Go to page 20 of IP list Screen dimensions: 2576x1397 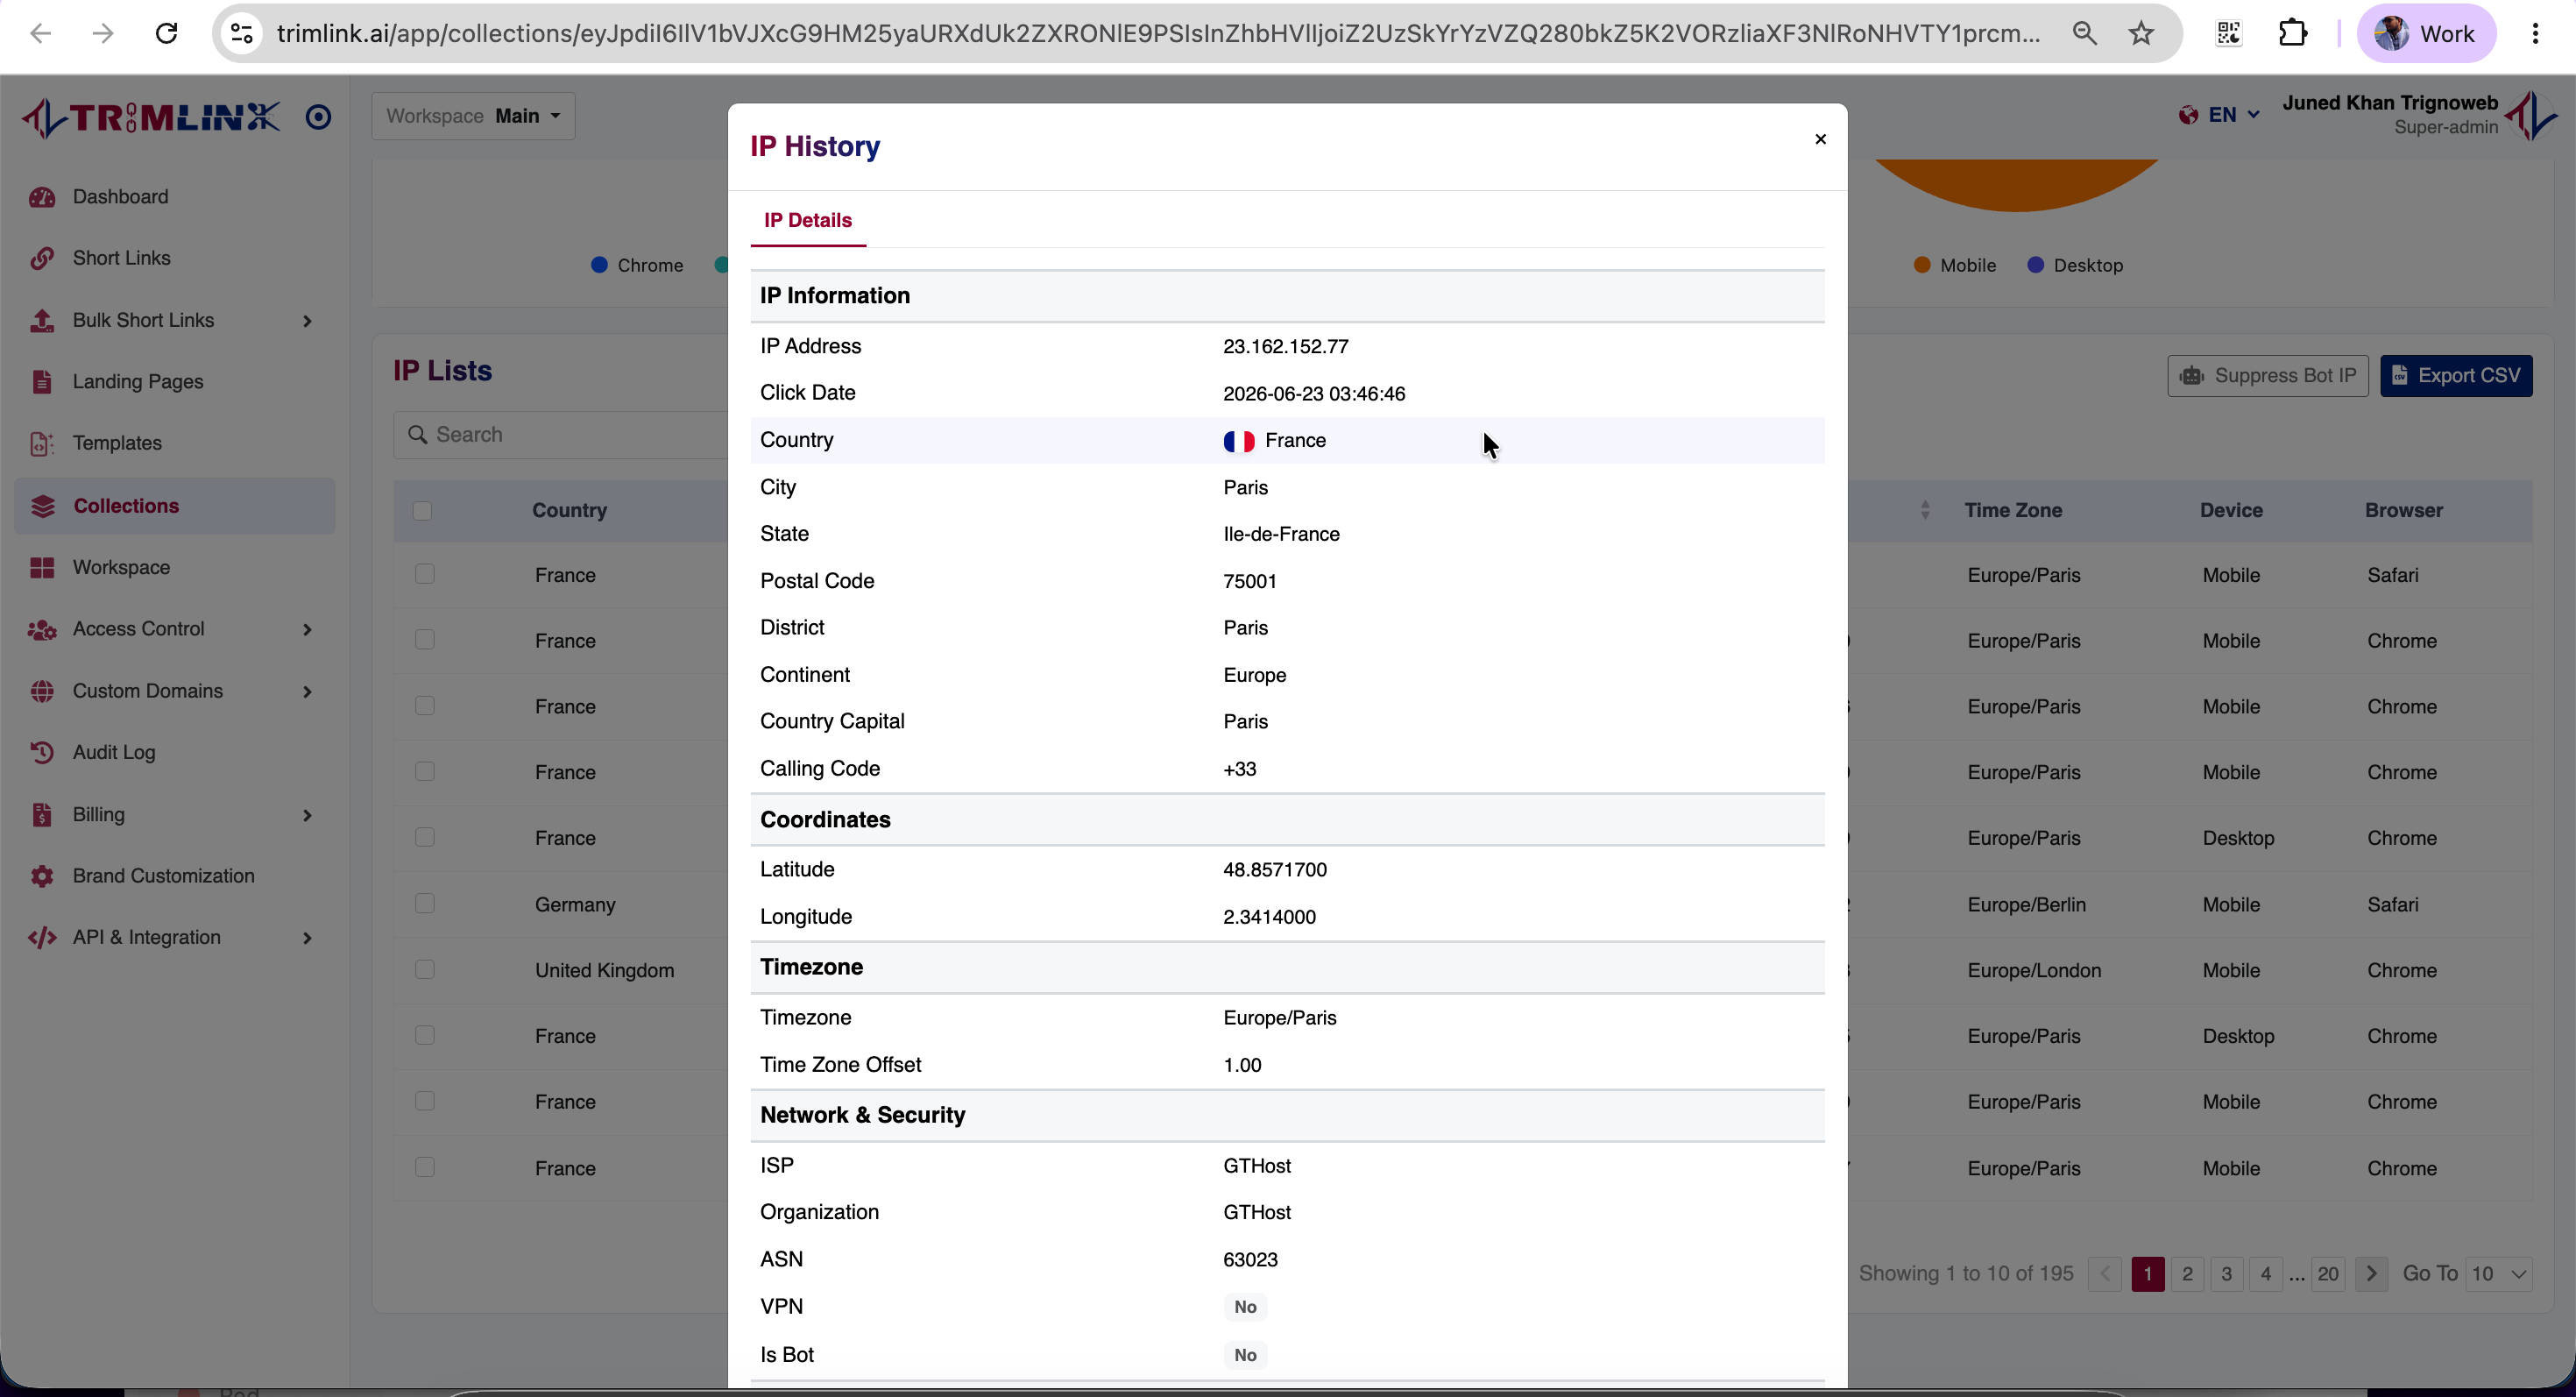tap(2328, 1274)
